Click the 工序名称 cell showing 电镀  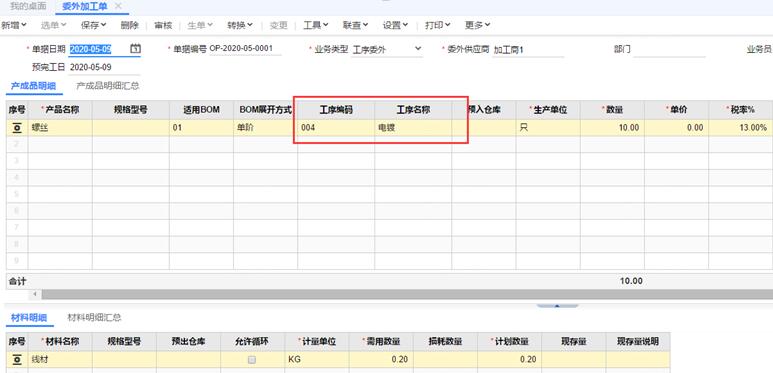tap(413, 128)
